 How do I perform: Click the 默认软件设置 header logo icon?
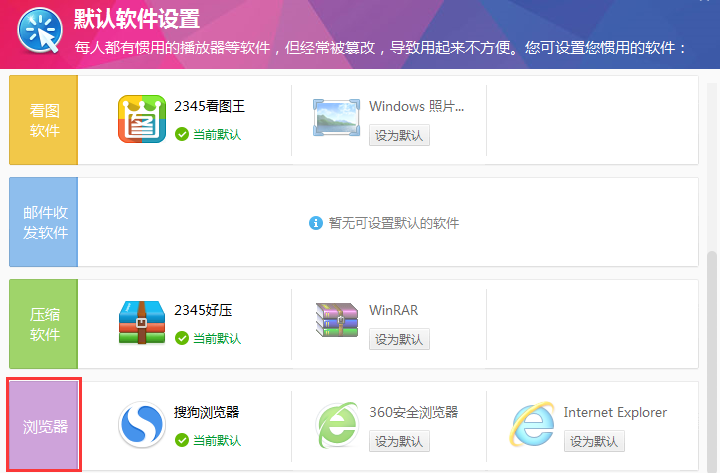(40, 30)
